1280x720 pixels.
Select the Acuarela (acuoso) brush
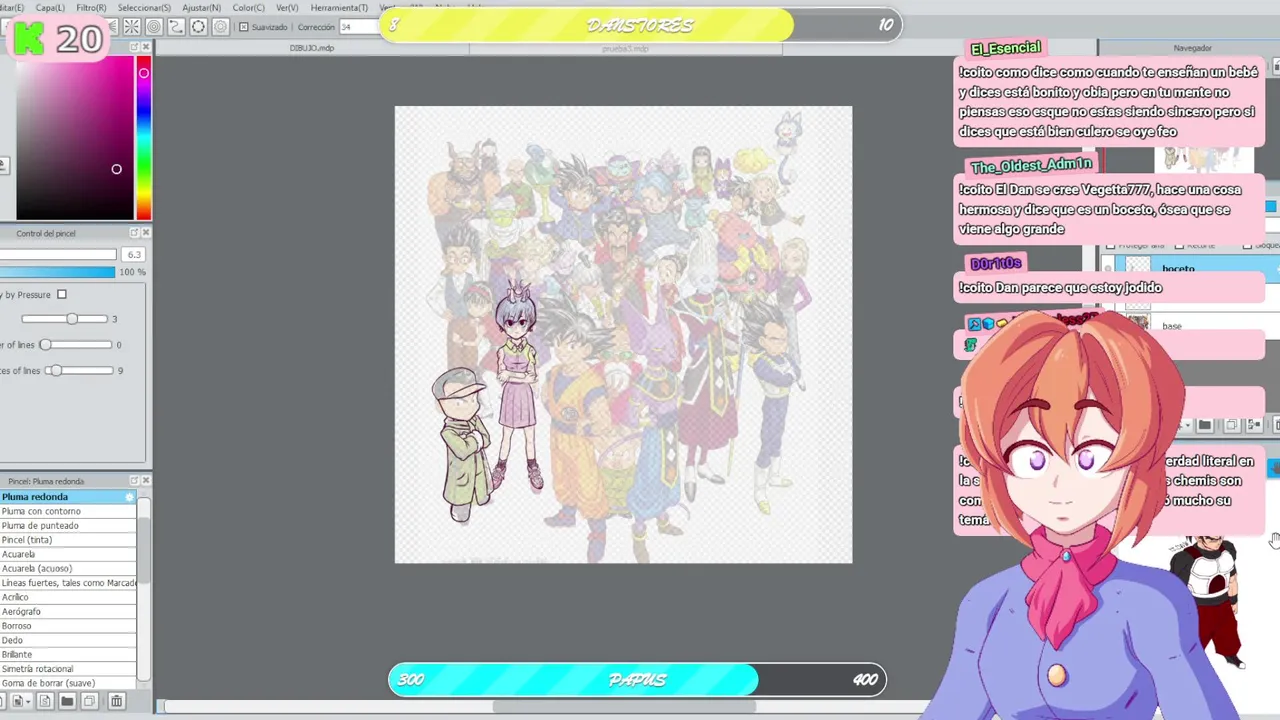tap(68, 568)
